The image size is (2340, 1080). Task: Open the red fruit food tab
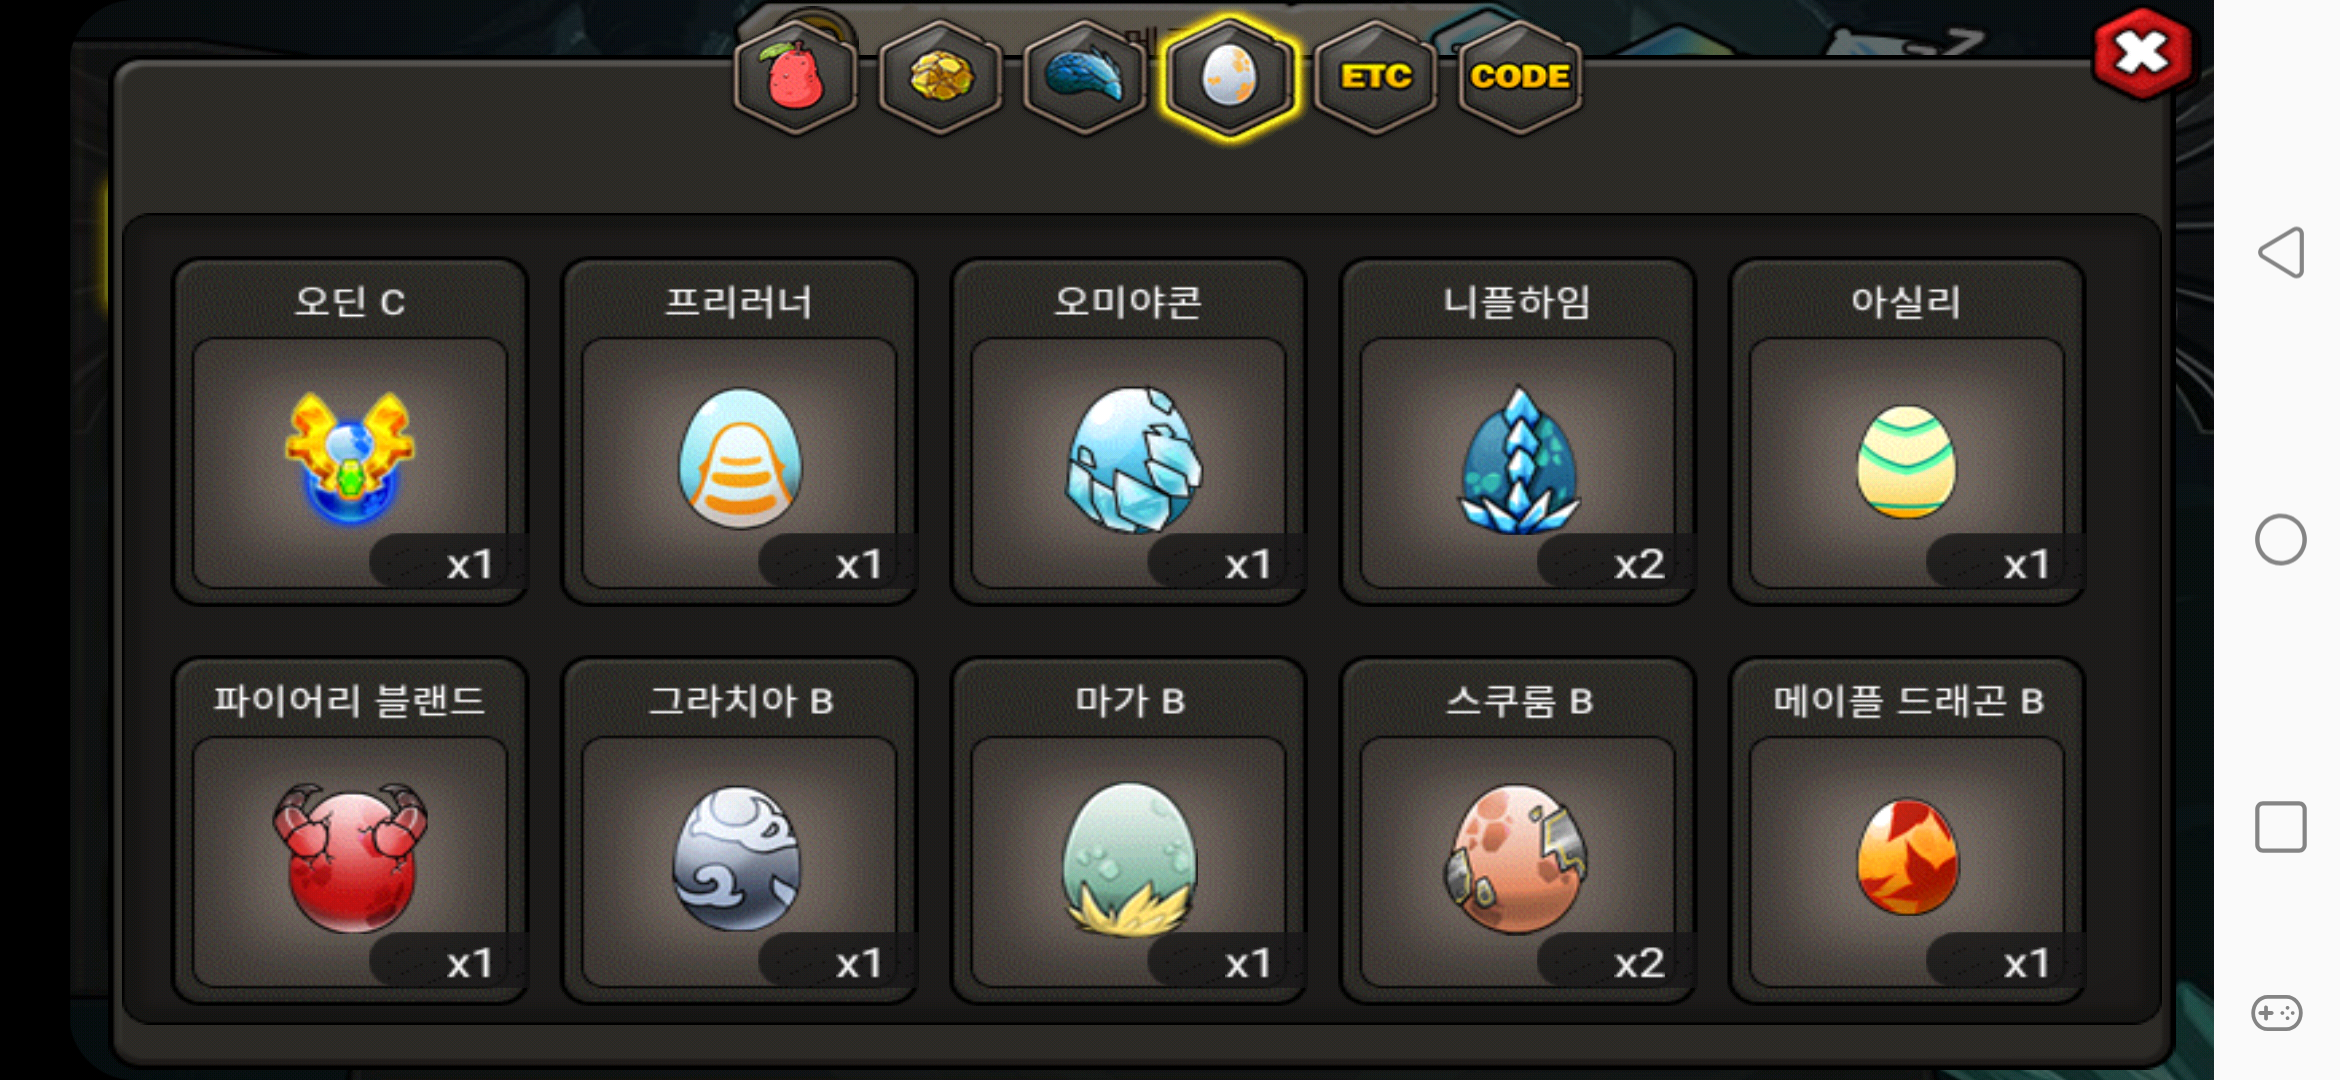[x=795, y=77]
